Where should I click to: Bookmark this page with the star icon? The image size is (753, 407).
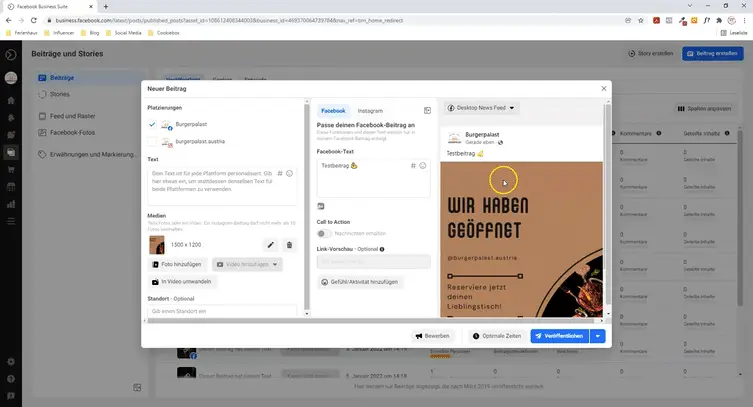[641, 21]
